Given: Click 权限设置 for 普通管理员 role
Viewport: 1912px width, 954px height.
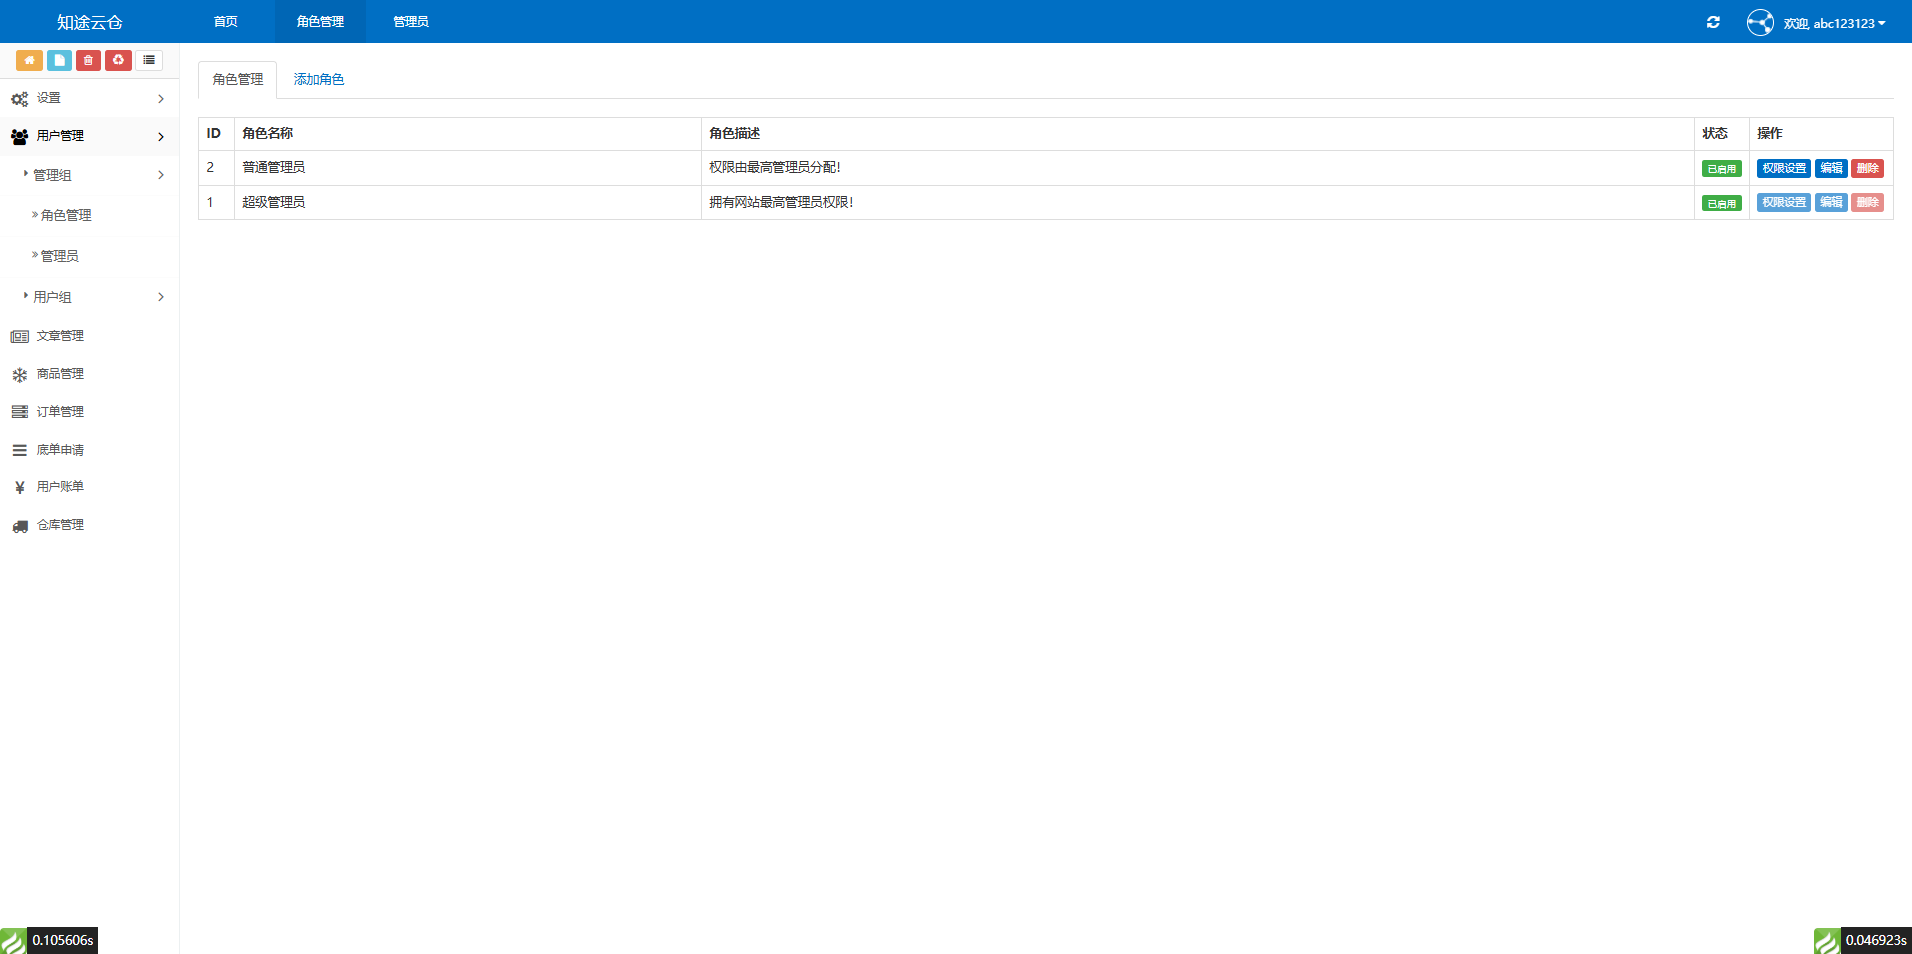Looking at the screenshot, I should (1783, 168).
